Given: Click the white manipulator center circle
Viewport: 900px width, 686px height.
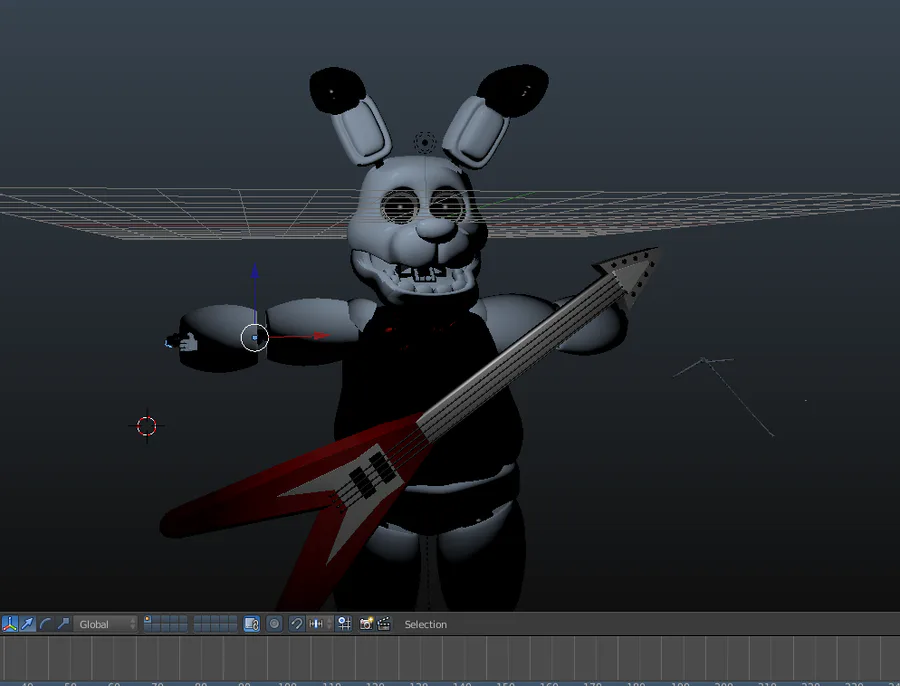Looking at the screenshot, I should tap(255, 338).
